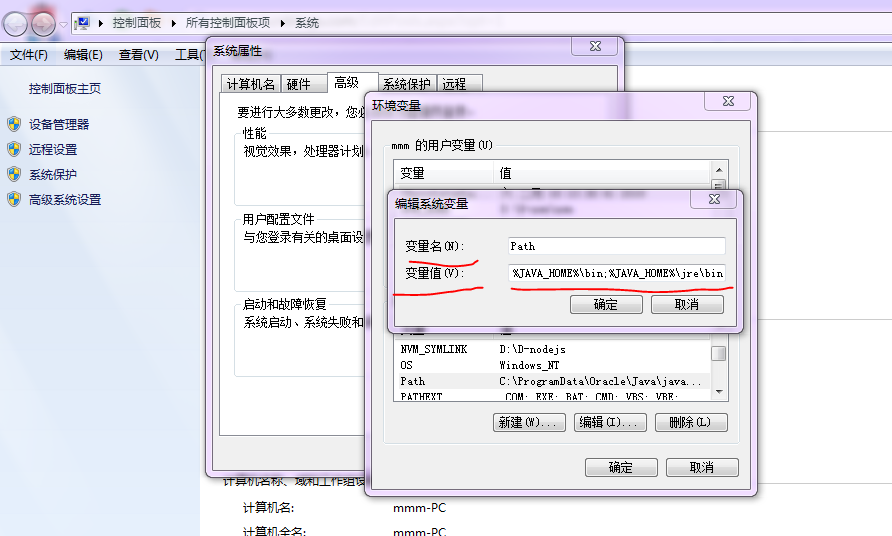
Task: Click the computer icon in address bar
Action: tap(82, 23)
